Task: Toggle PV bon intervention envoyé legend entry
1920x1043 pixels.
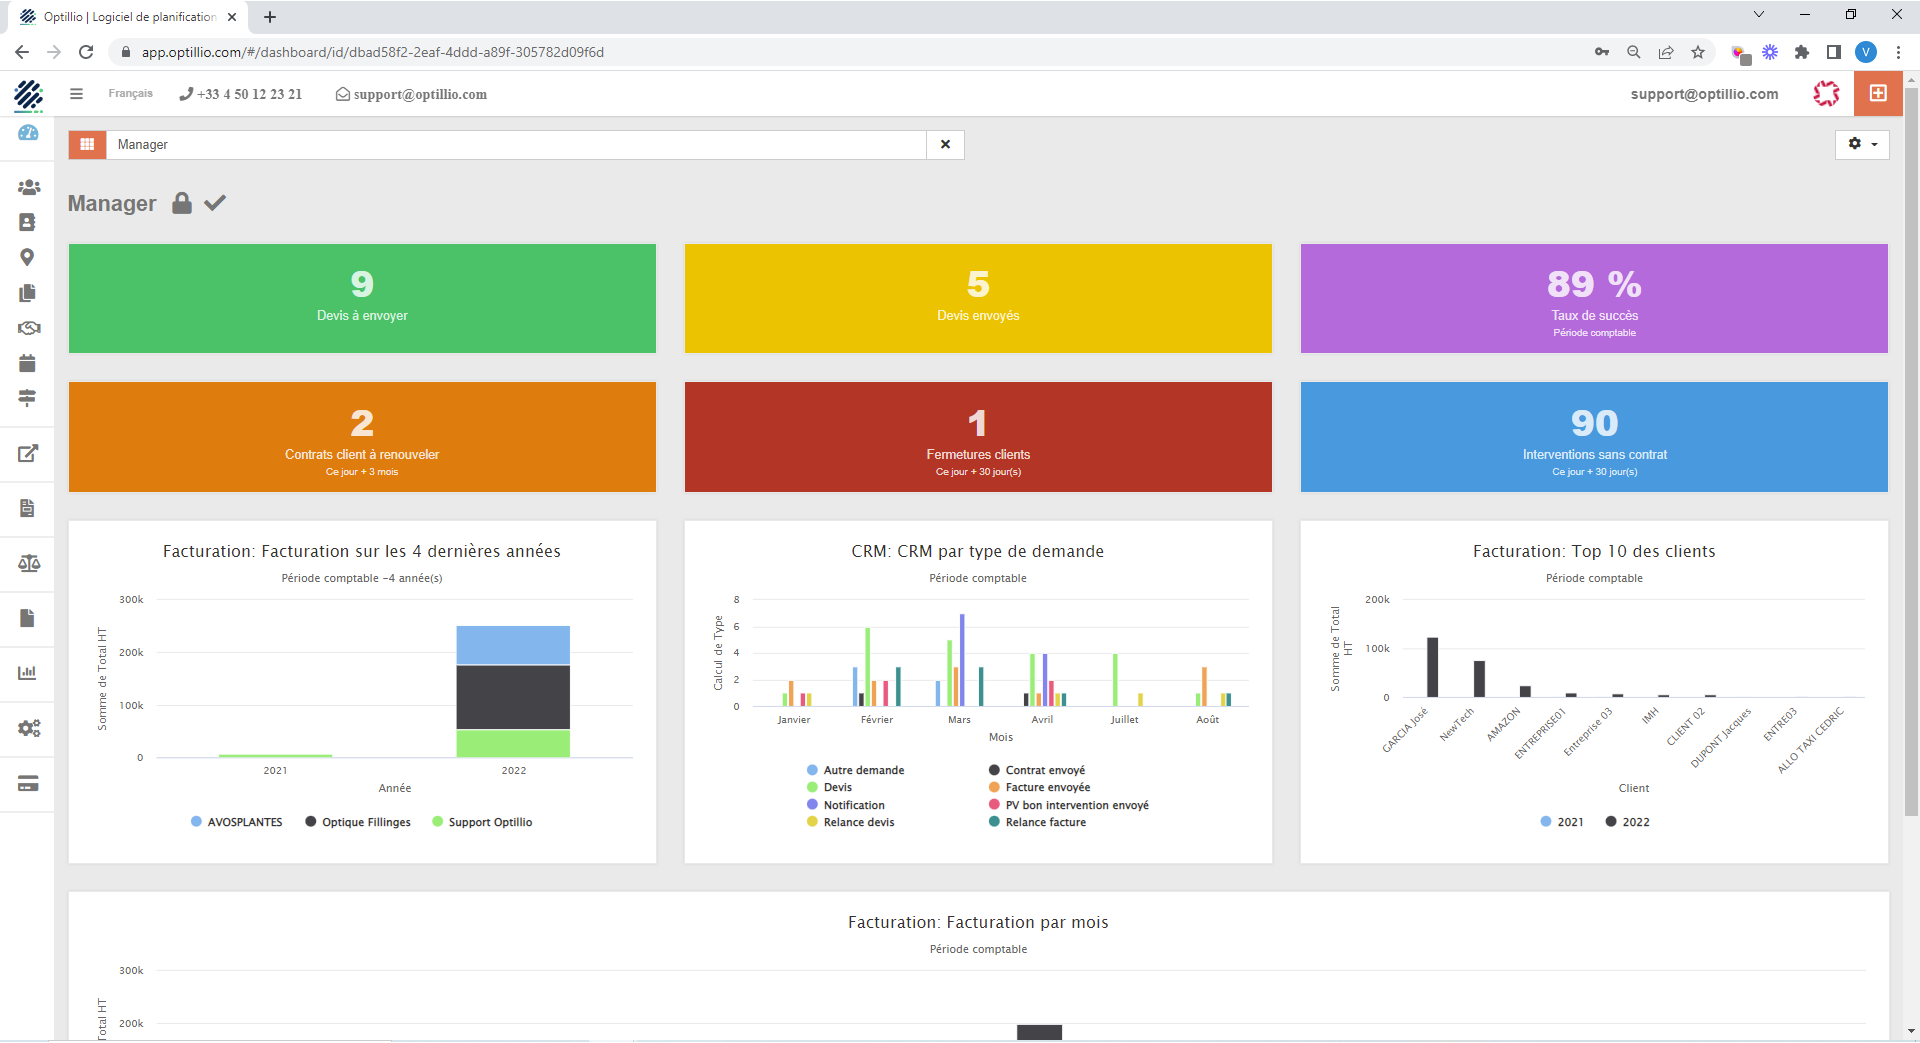Action: [1069, 805]
